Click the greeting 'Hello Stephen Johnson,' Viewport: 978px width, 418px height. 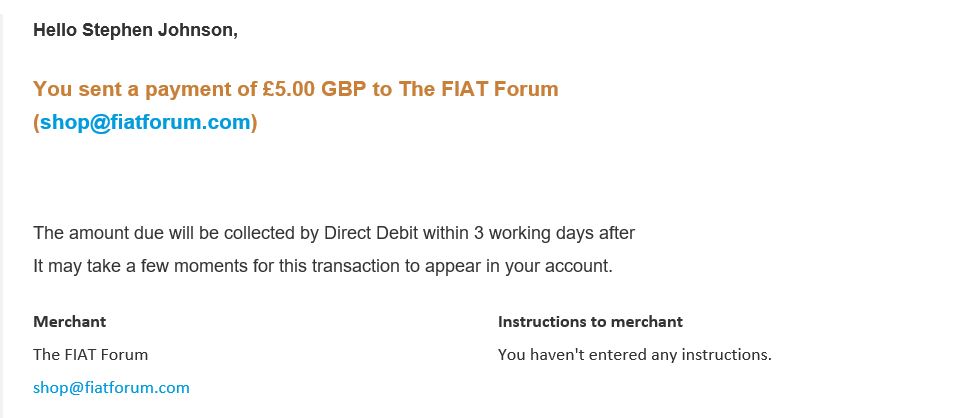(135, 30)
